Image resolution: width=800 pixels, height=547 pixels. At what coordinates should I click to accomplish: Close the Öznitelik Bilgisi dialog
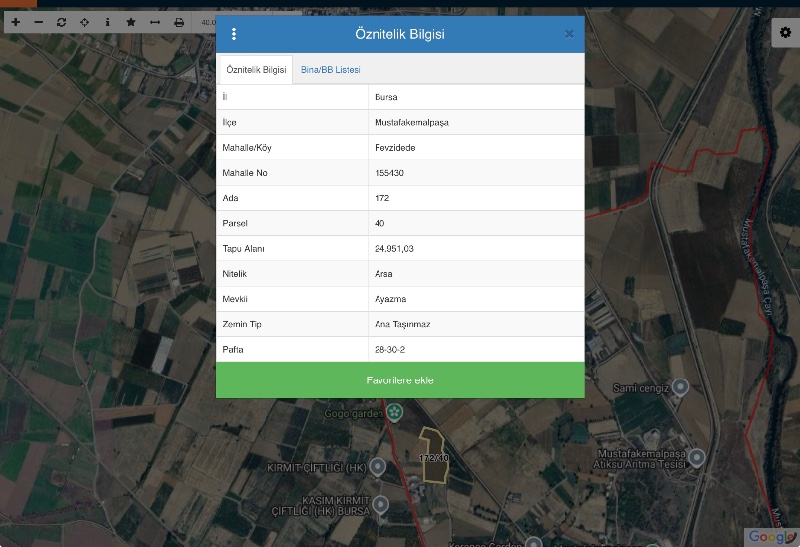click(569, 34)
